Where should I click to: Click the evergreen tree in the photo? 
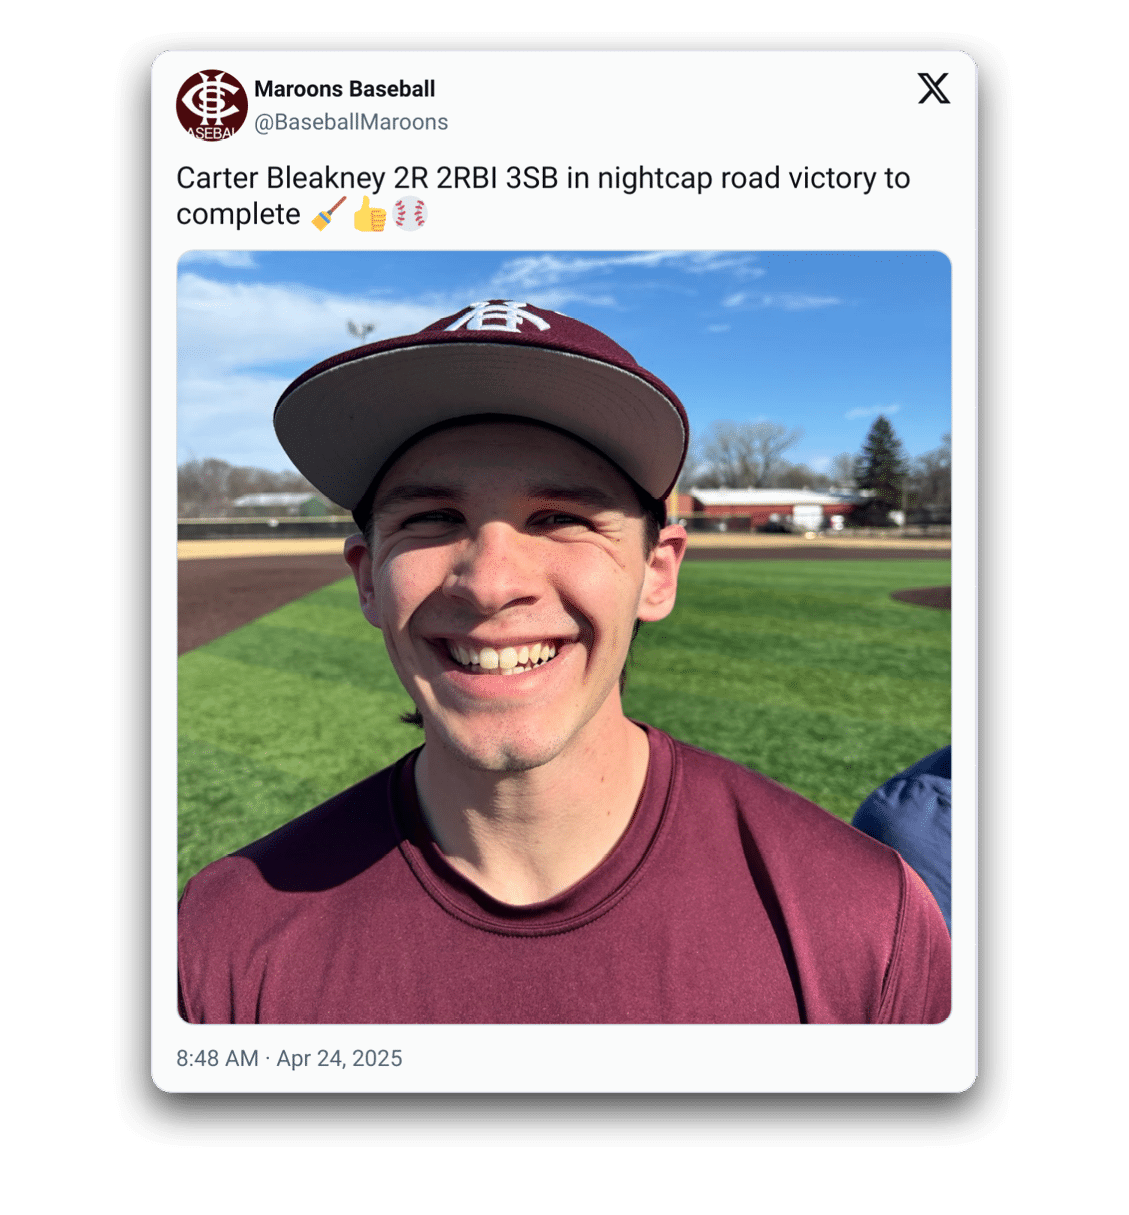click(880, 468)
